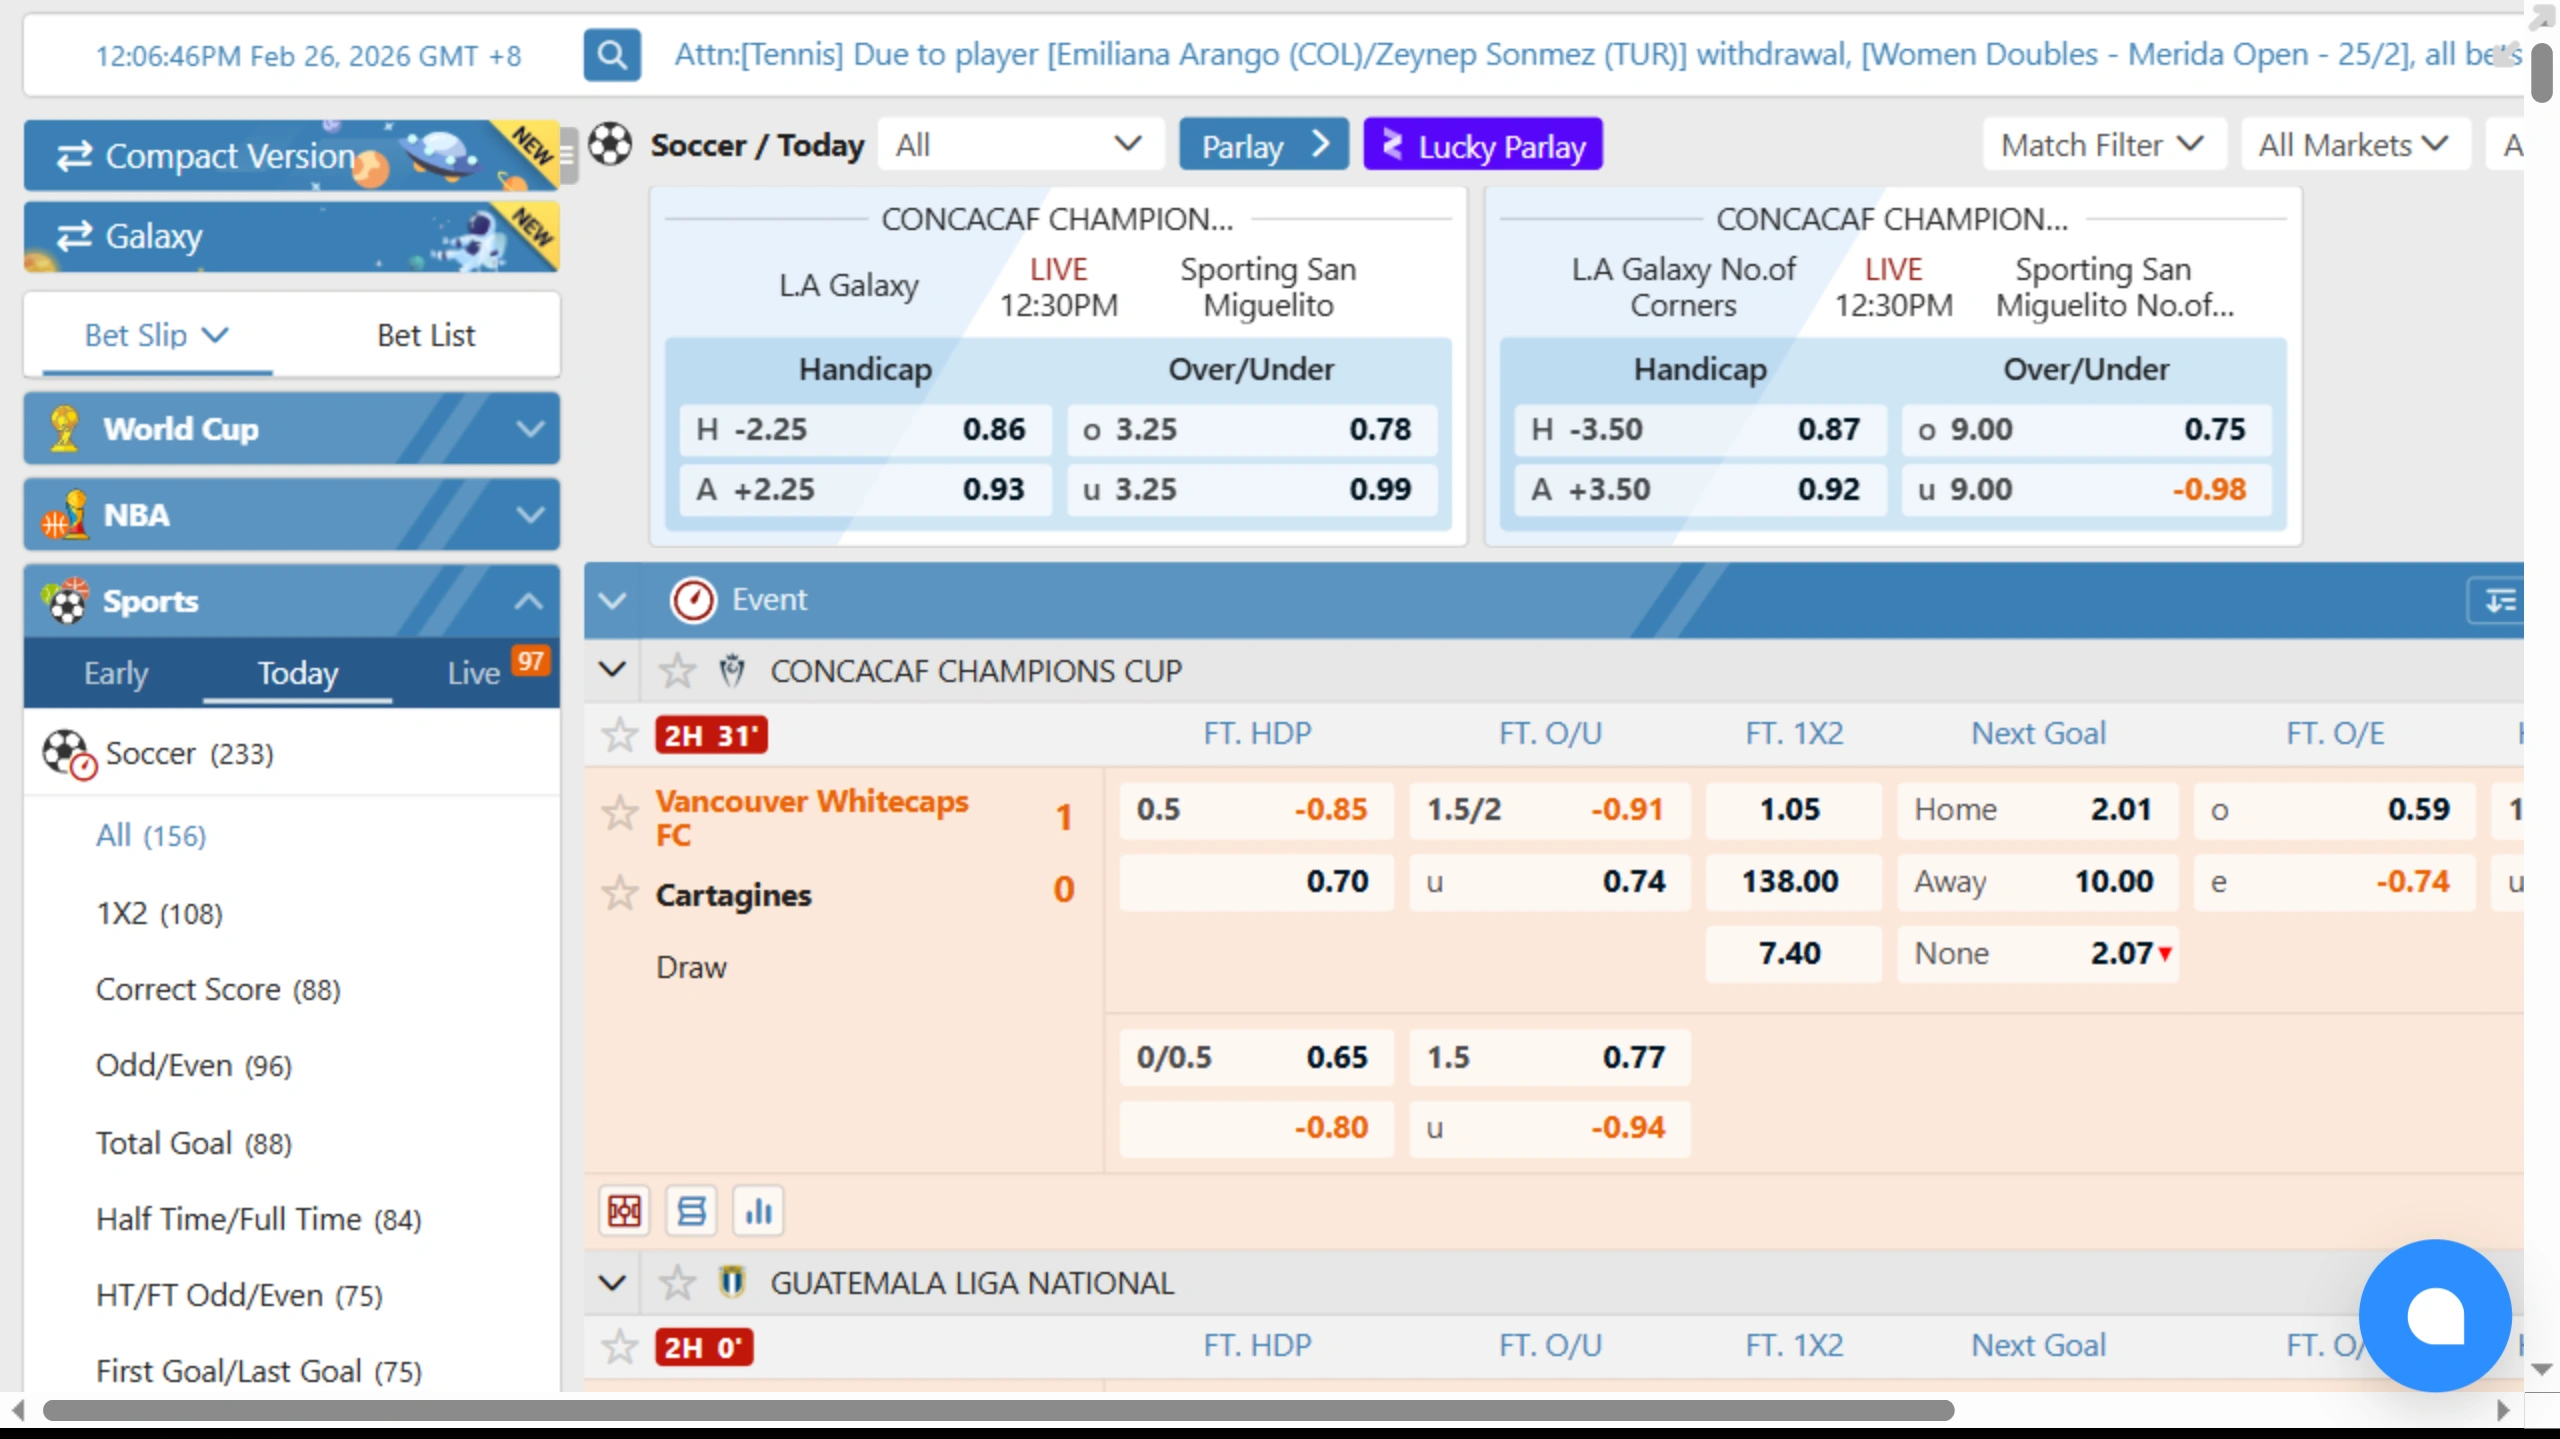
Task: Select the 1.05 FT 1X2 home odds
Action: [1790, 809]
